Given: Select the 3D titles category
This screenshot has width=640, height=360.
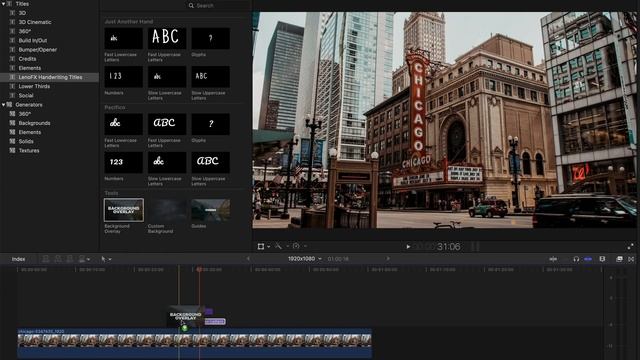Looking at the screenshot, I should tap(22, 13).
